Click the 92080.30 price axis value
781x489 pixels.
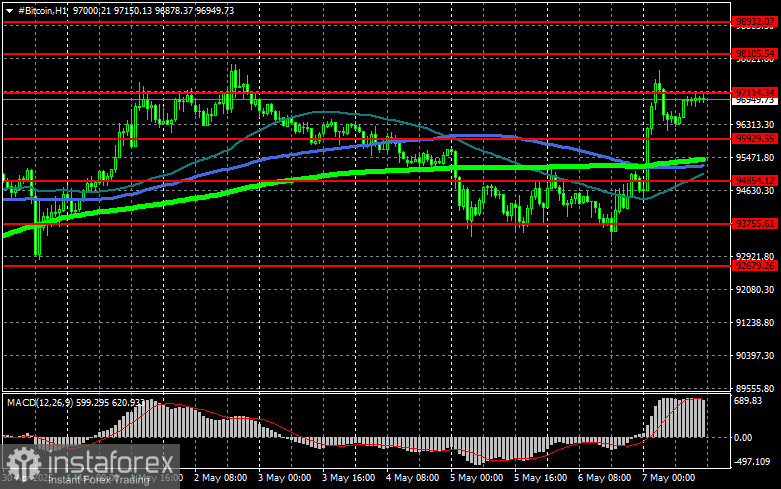[x=755, y=289]
